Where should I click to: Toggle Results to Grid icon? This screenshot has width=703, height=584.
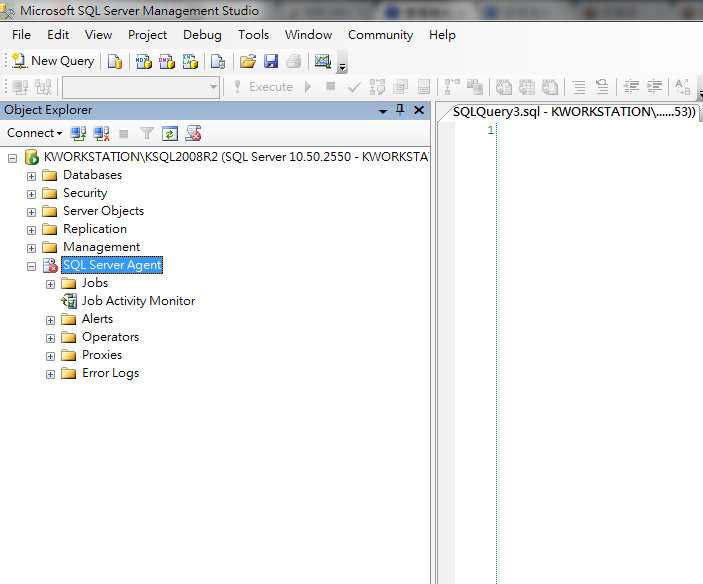(x=527, y=87)
